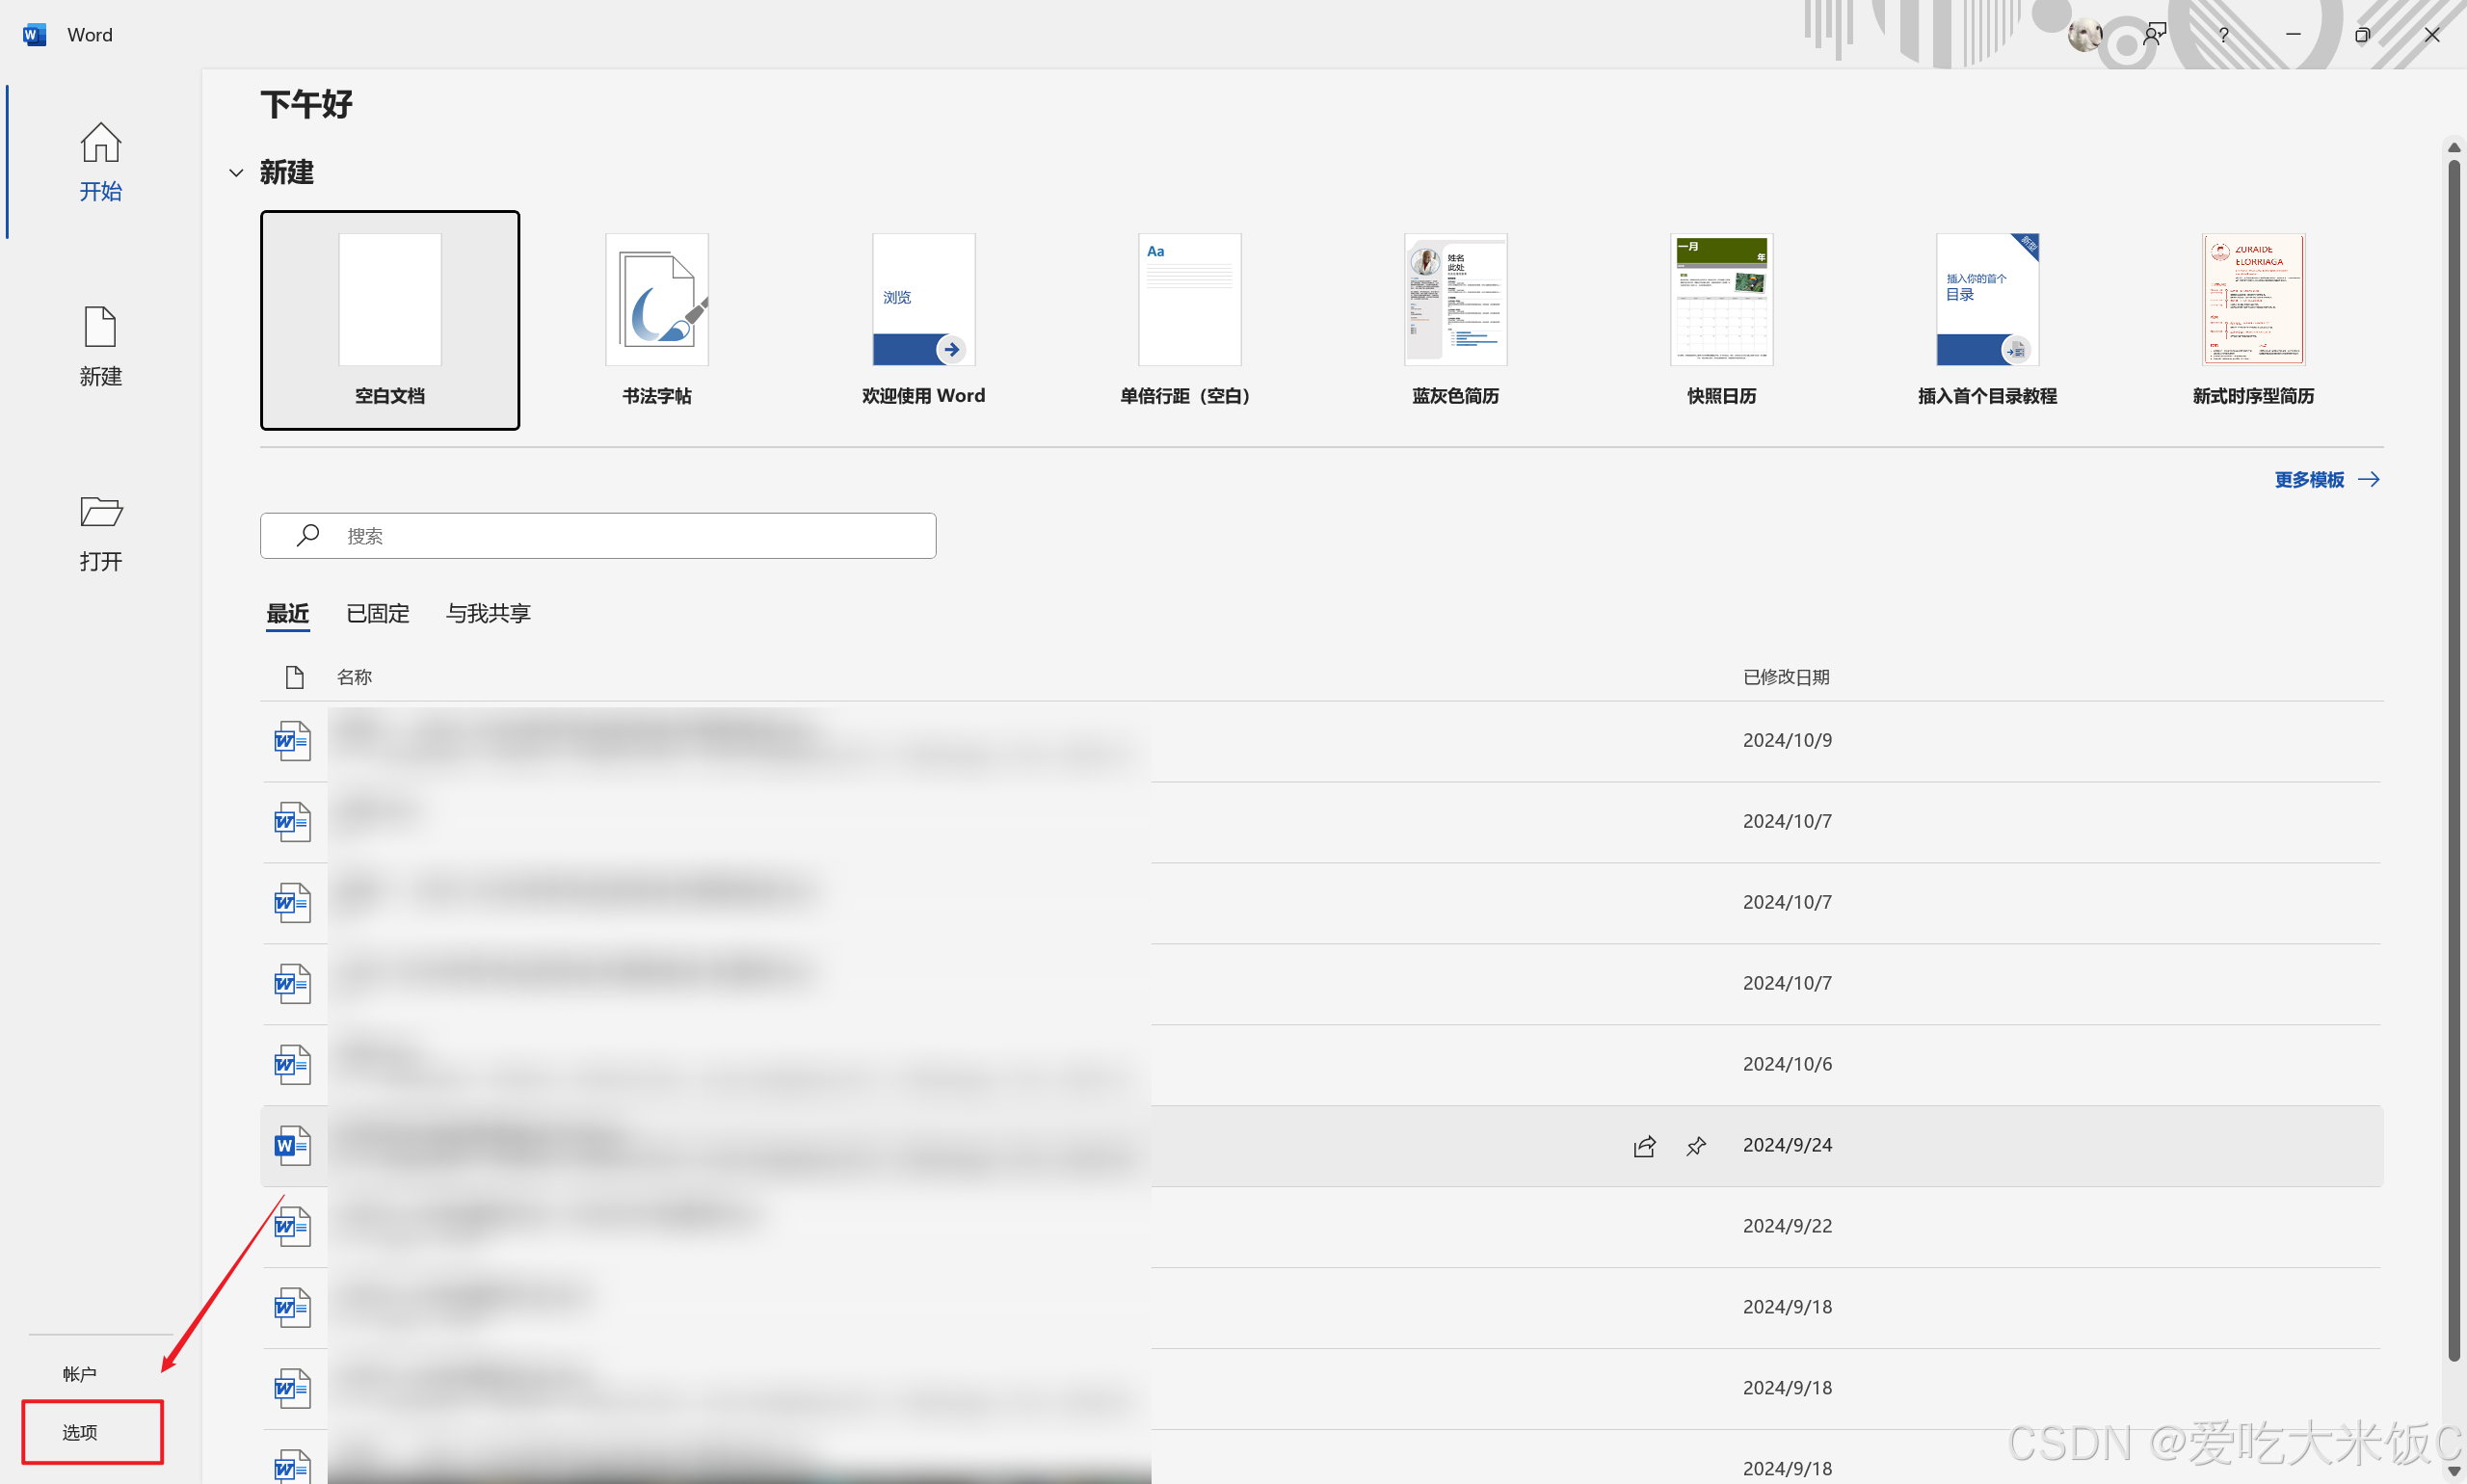Click the Home (开始) sidebar icon

(100, 144)
